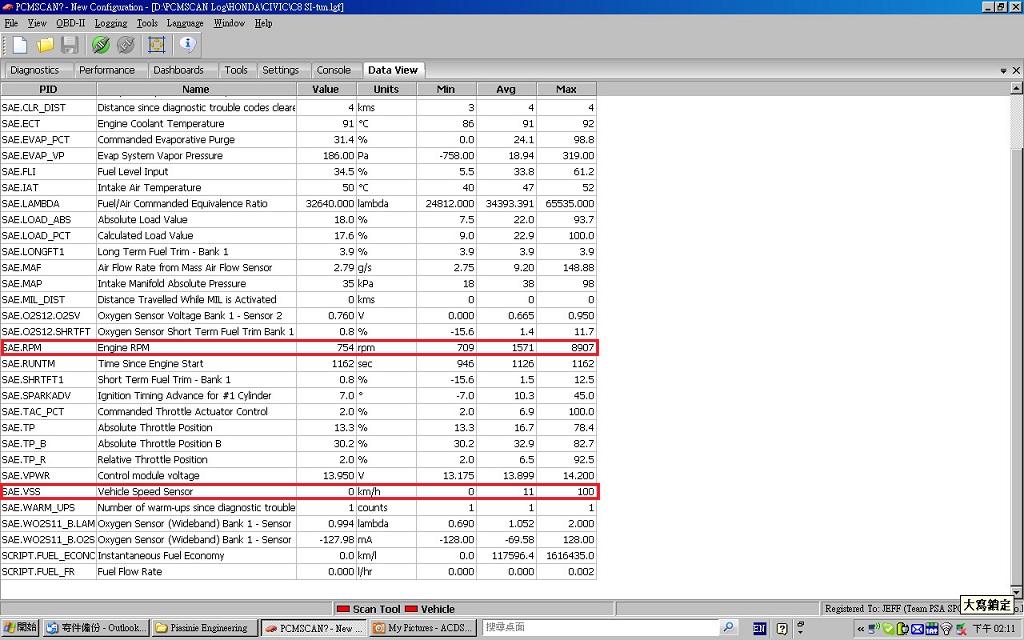Click the desktop search magnifier icon
The width and height of the screenshot is (1024, 640).
click(x=728, y=627)
